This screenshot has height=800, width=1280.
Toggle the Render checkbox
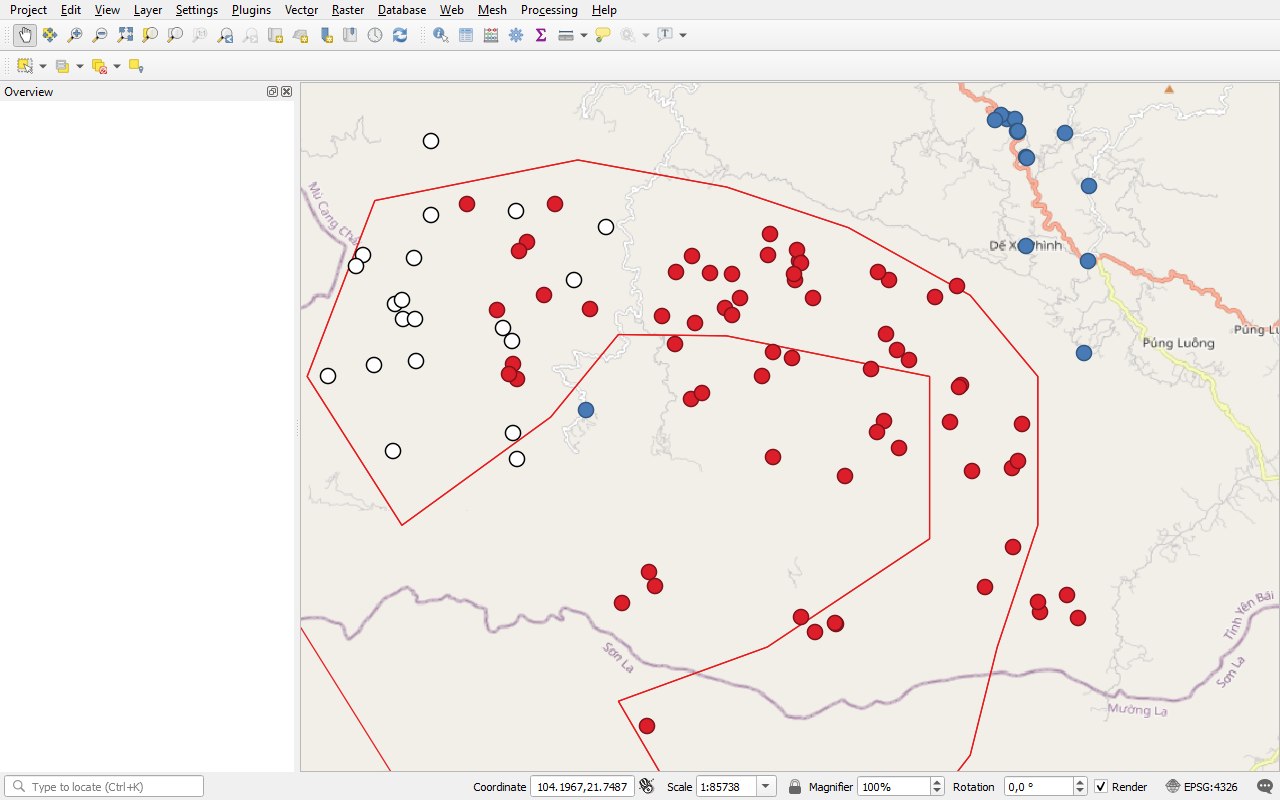(1101, 787)
